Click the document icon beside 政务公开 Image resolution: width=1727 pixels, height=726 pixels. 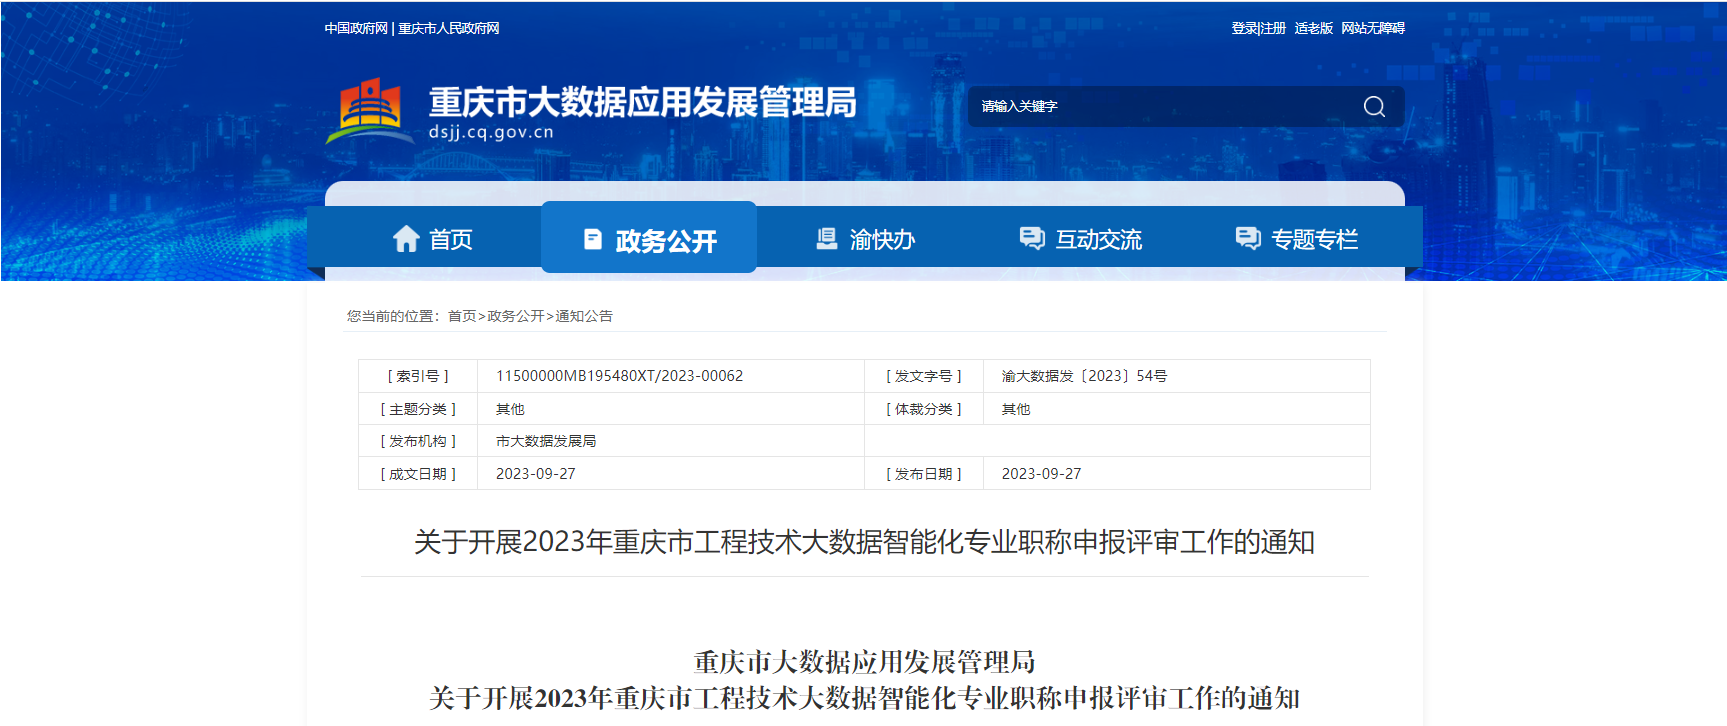593,239
